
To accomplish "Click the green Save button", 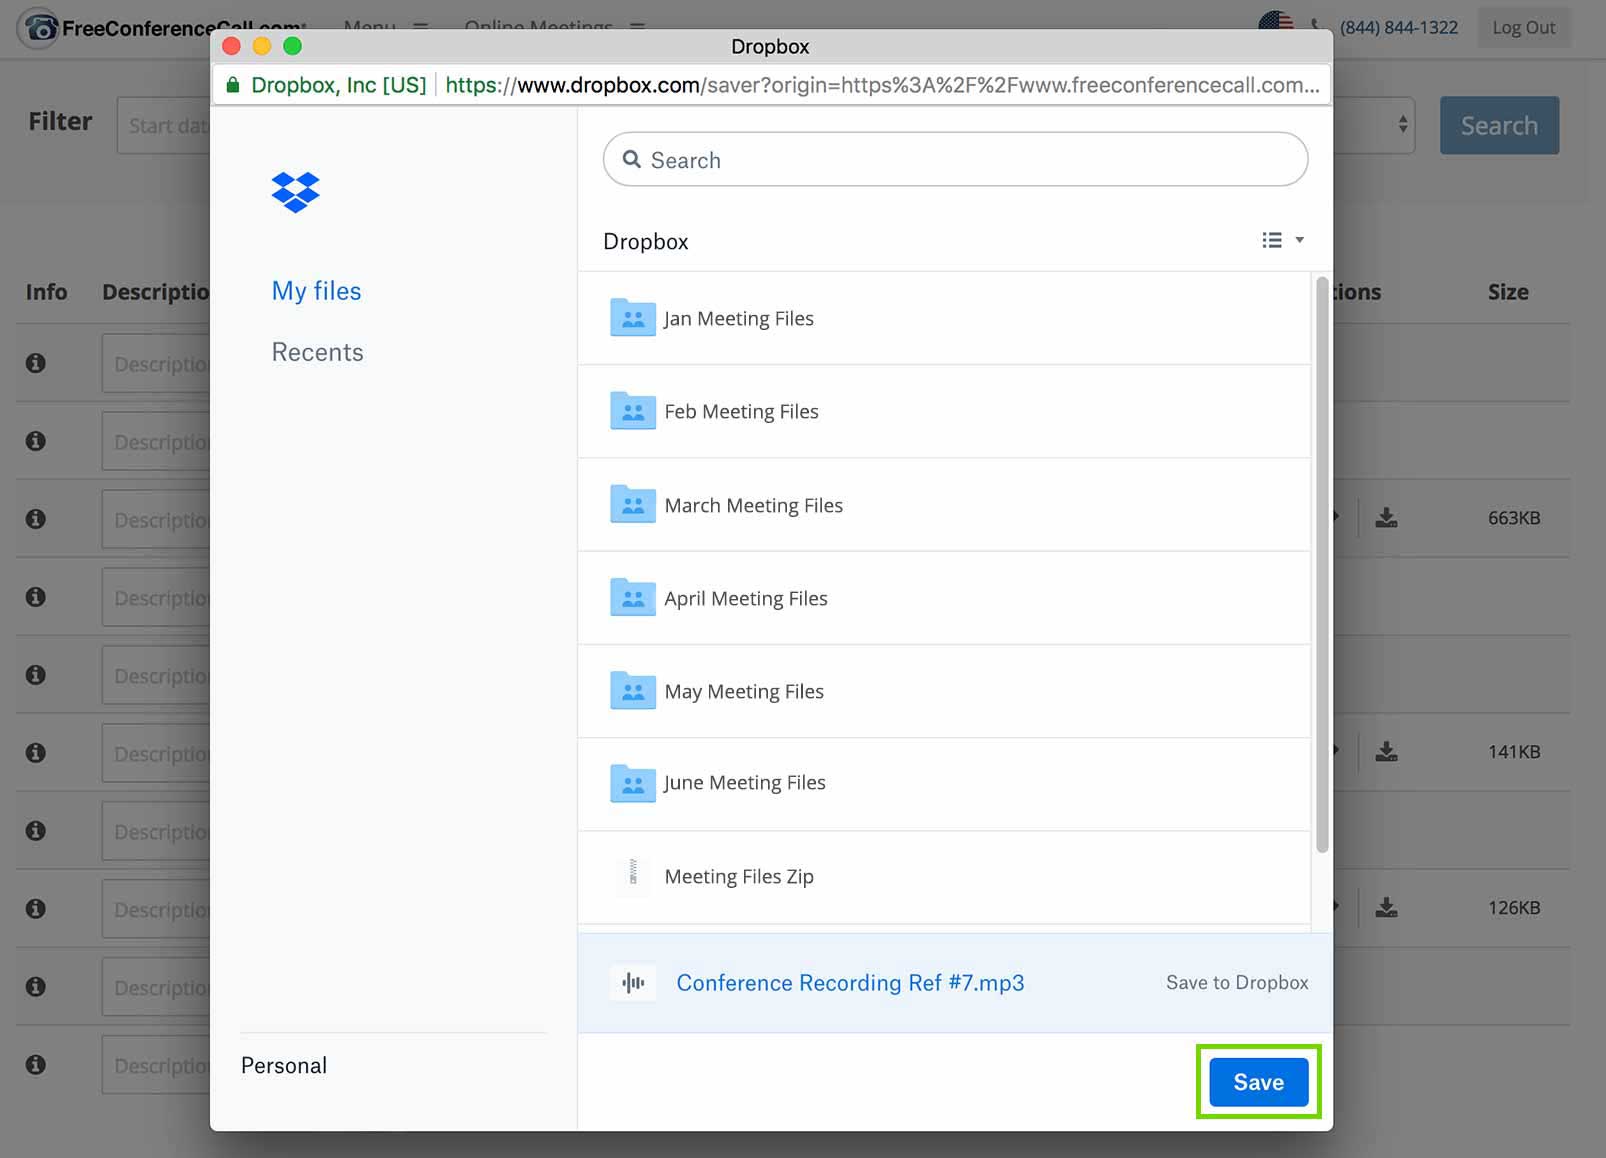I will [x=1257, y=1082].
